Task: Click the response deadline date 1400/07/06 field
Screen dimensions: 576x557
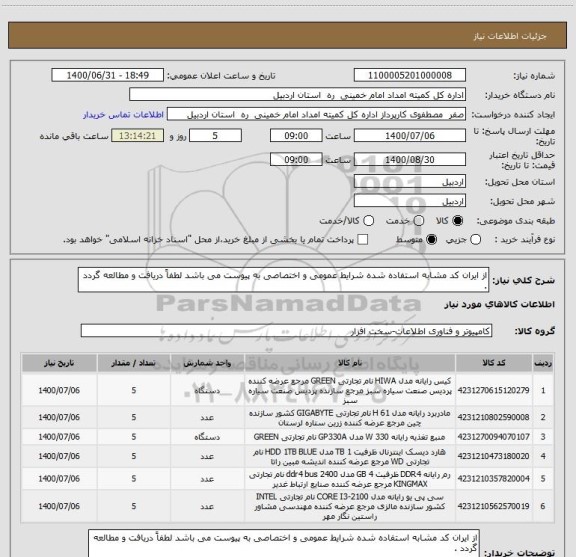Action: [x=410, y=136]
